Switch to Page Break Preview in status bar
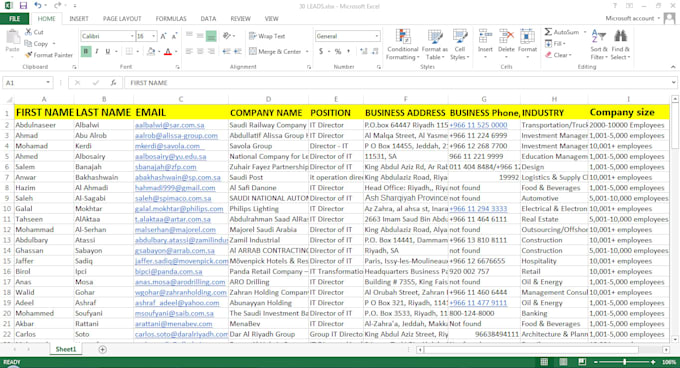680x368 pixels. tap(582, 362)
